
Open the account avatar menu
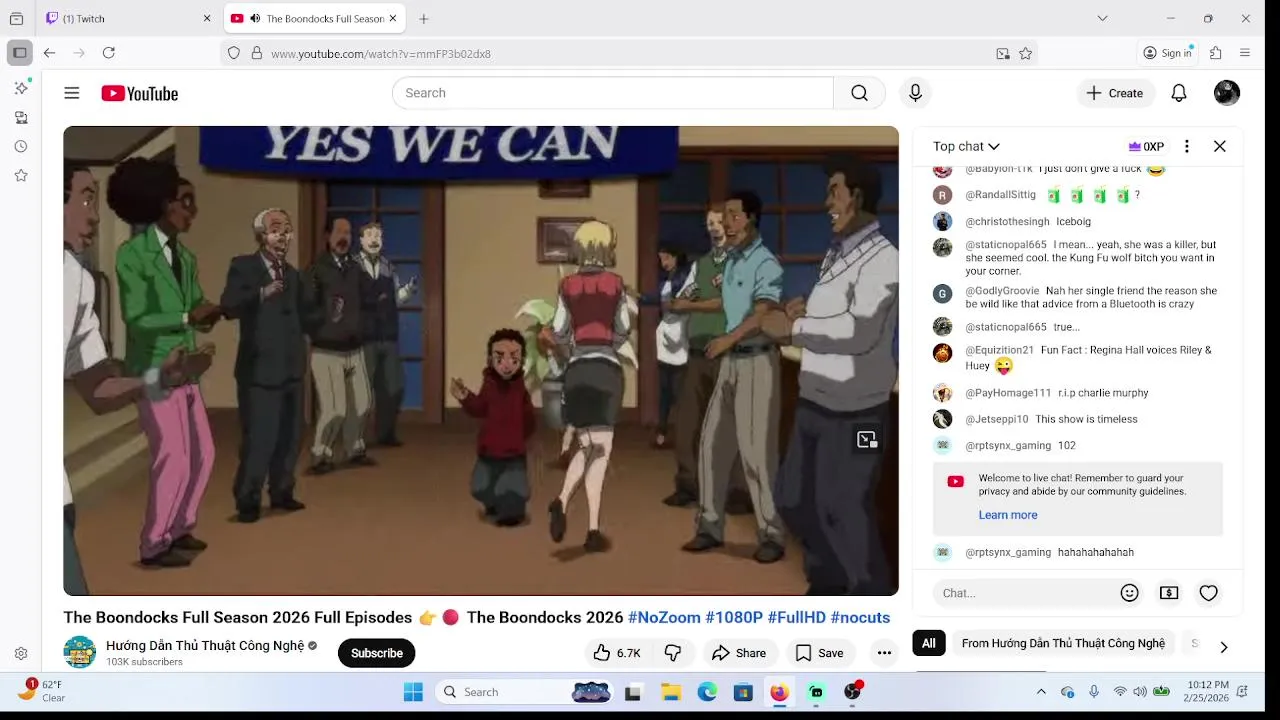[1227, 93]
